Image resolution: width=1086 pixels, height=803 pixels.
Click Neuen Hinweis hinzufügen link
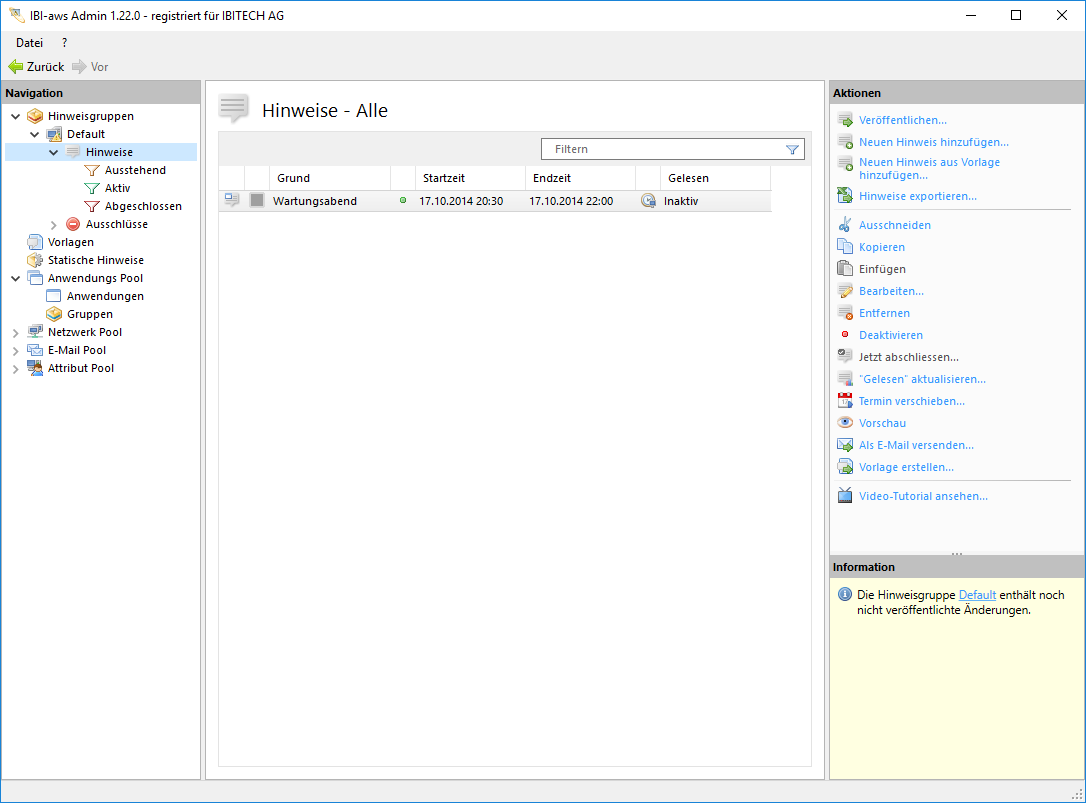[933, 142]
